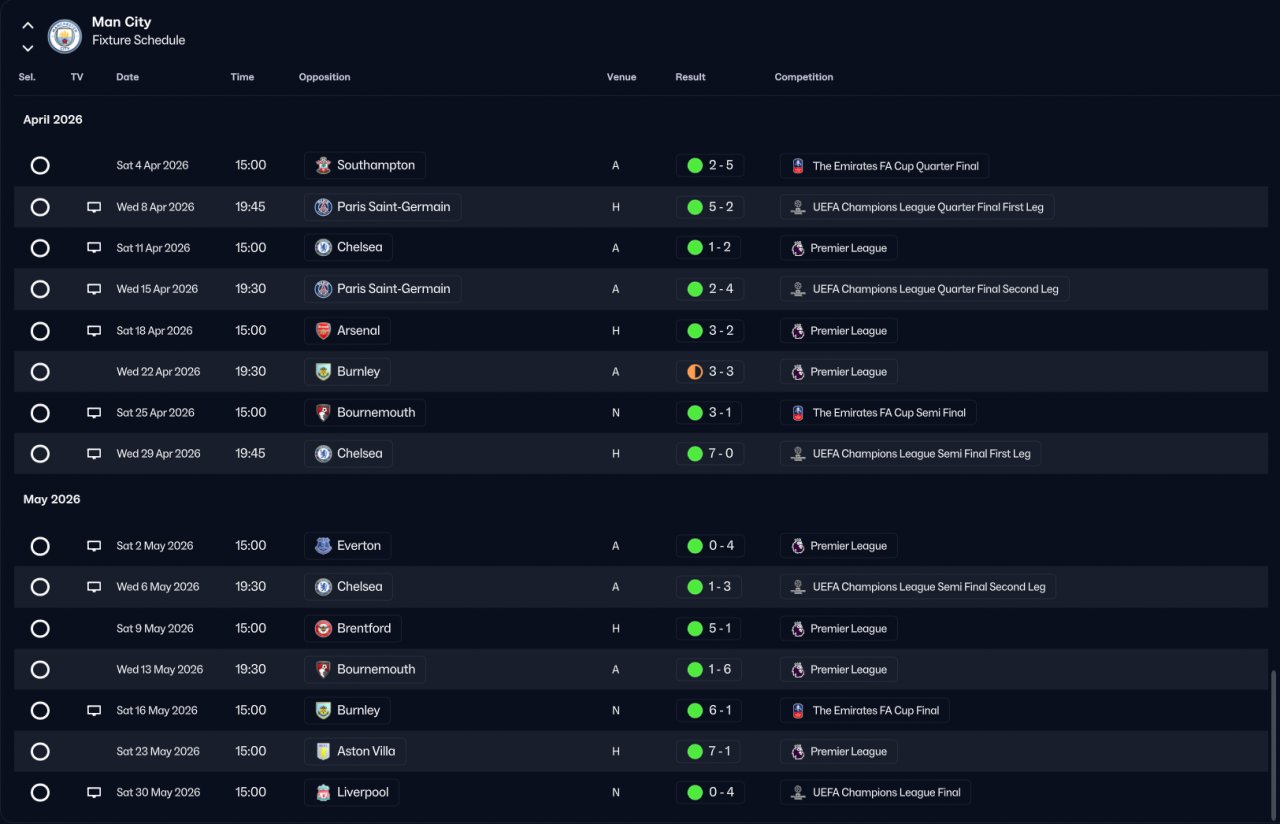Click the Burnley badge in the 22 Apr row
This screenshot has height=824, width=1280.
click(323, 372)
